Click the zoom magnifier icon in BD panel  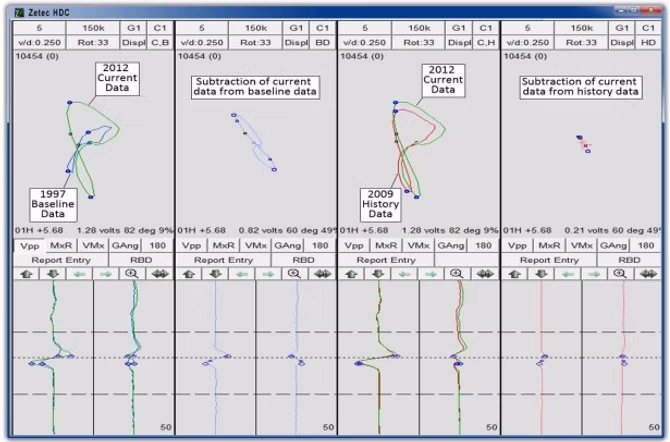point(294,274)
